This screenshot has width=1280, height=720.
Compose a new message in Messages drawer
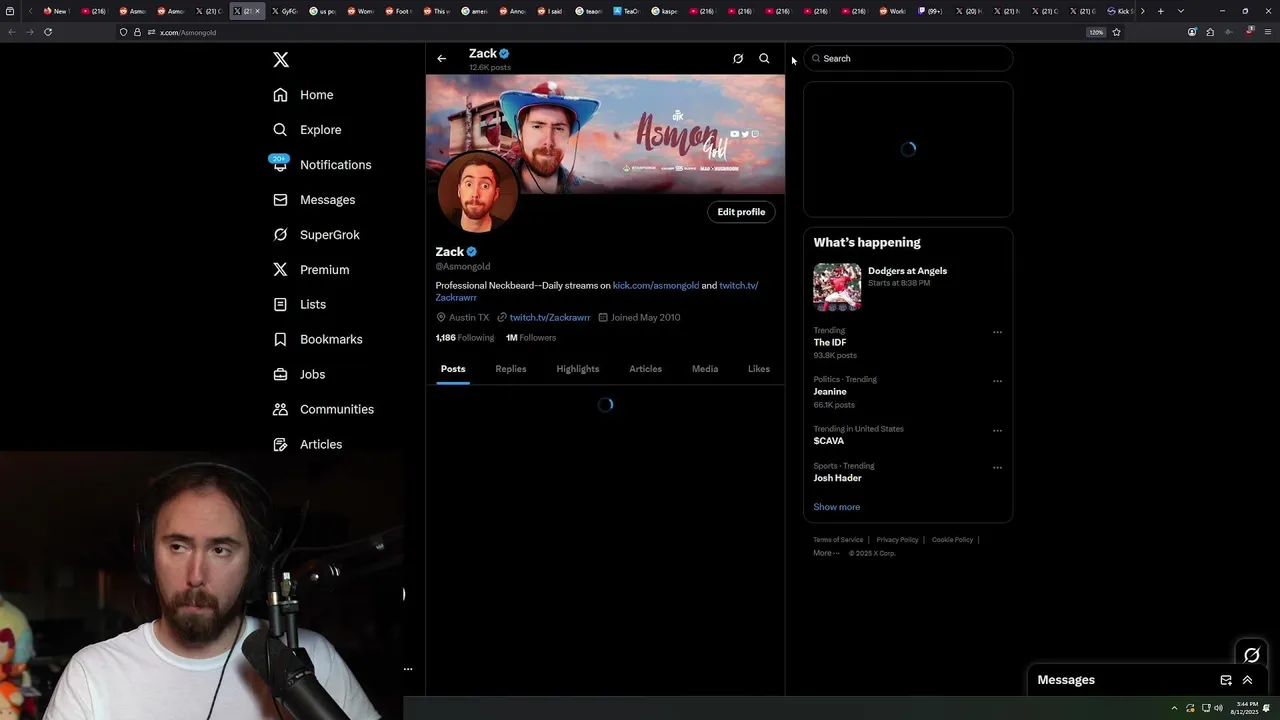[x=1226, y=680]
